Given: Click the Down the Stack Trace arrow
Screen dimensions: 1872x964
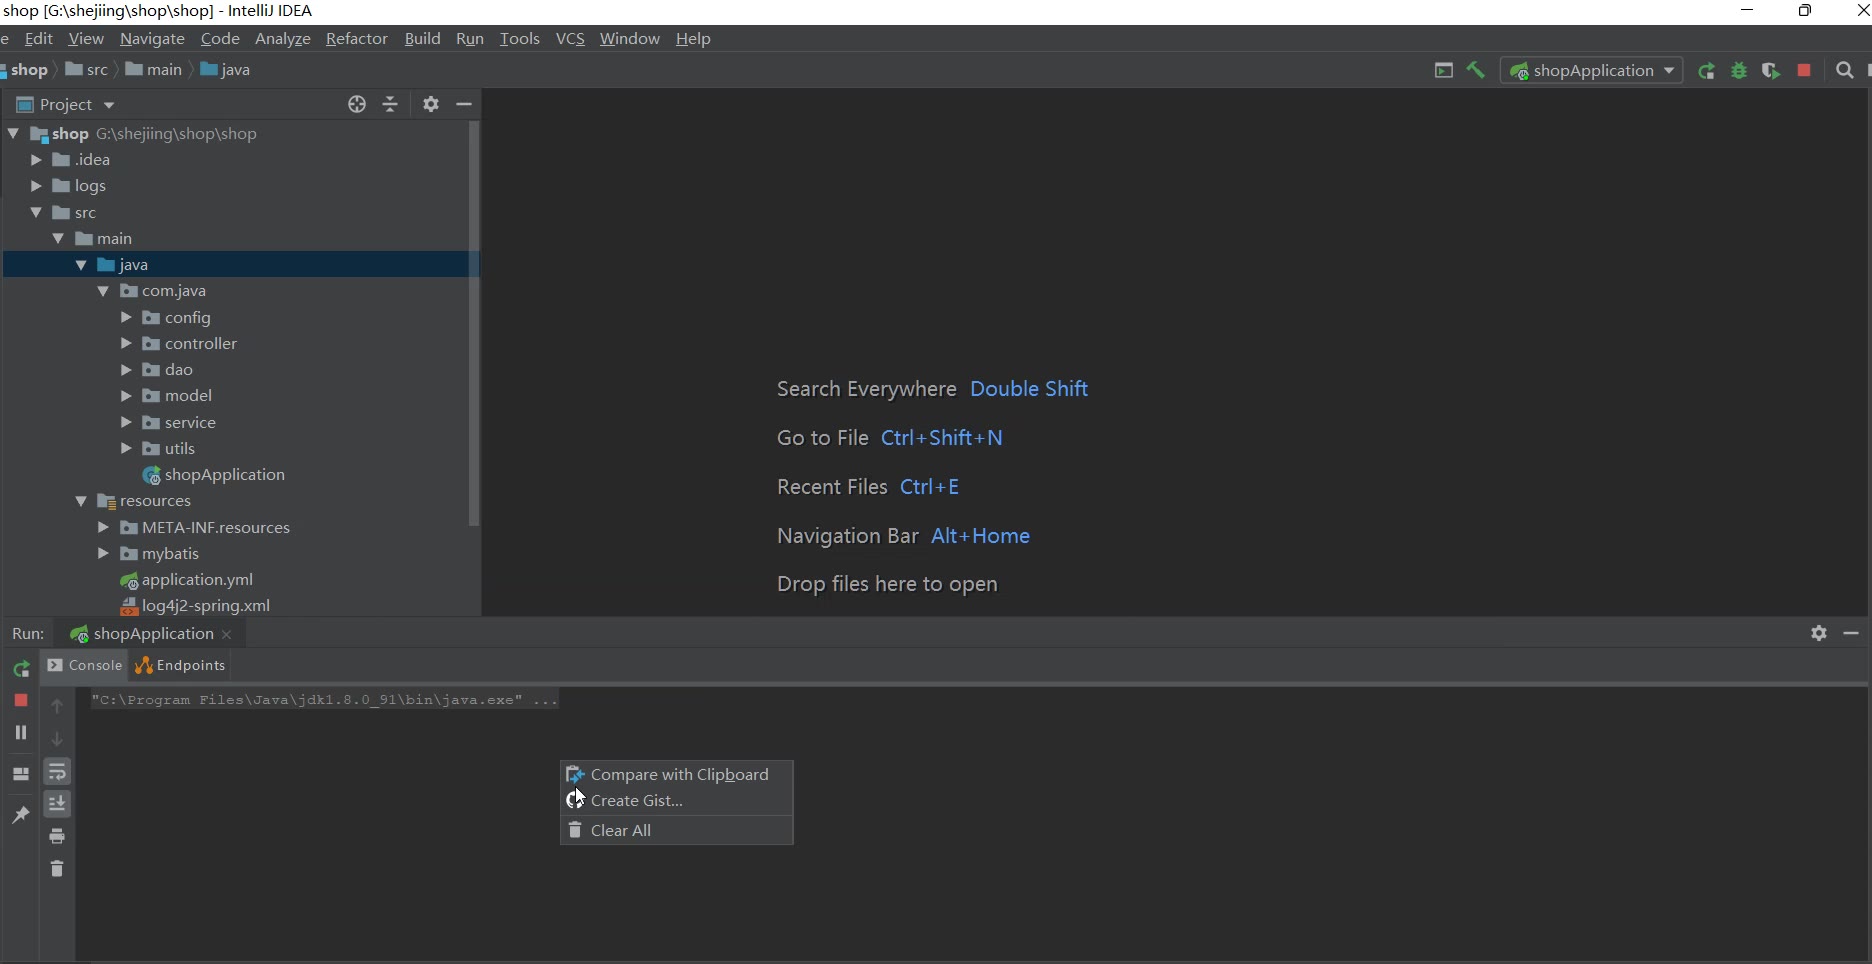Looking at the screenshot, I should [x=57, y=739].
